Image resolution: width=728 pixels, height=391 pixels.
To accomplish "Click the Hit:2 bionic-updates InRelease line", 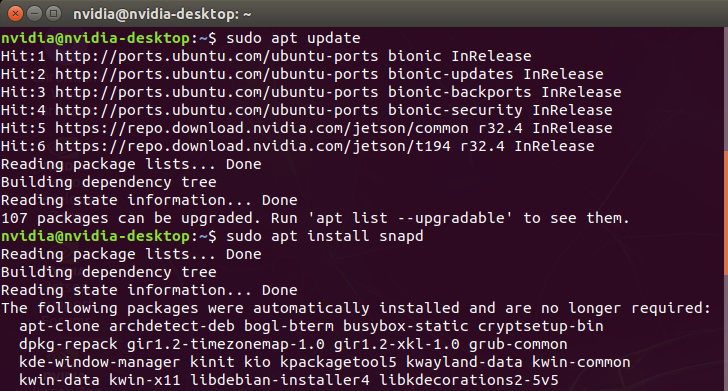I will [x=302, y=74].
